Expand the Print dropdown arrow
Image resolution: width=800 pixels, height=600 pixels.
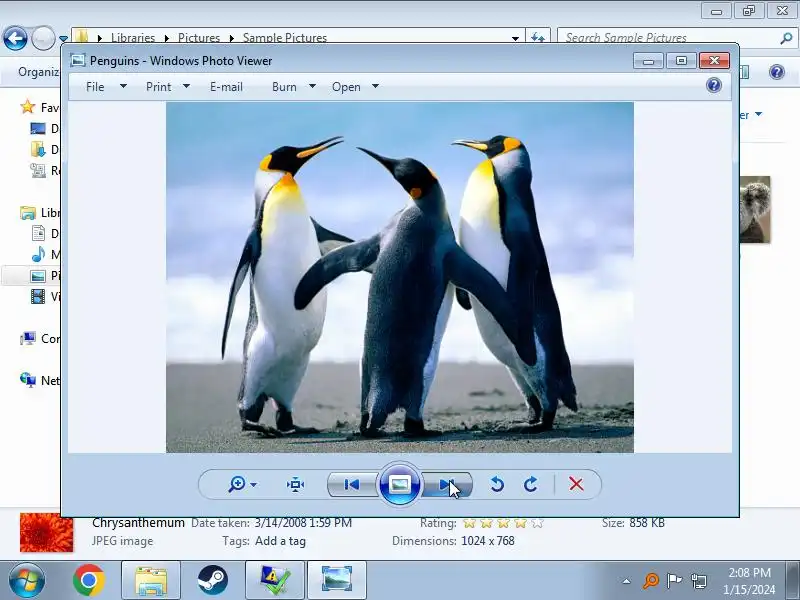[x=186, y=86]
